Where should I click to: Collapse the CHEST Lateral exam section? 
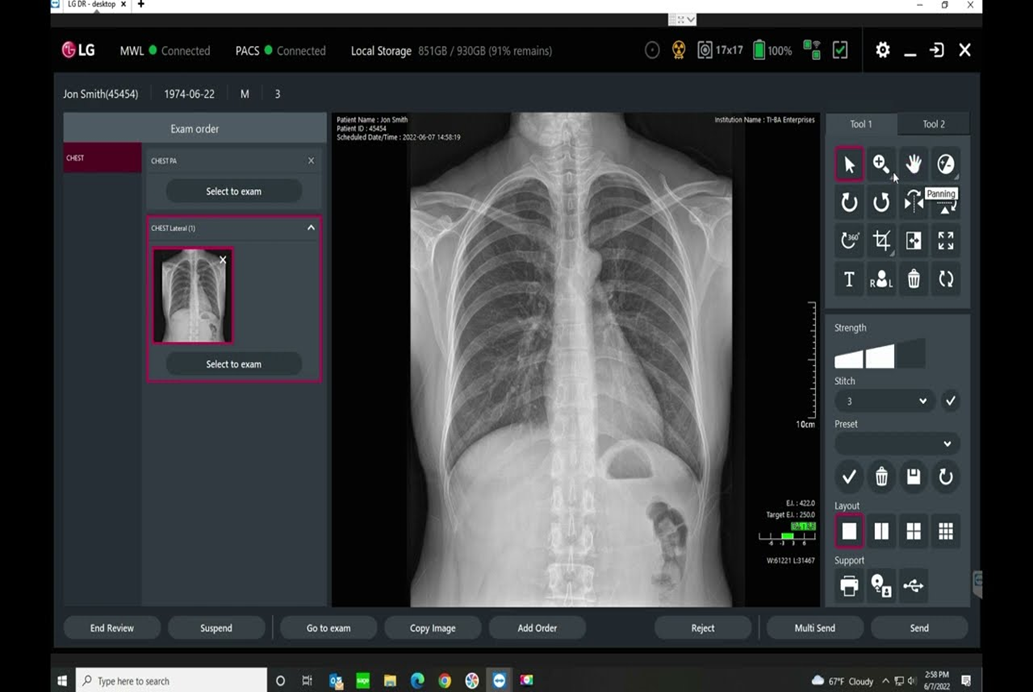tap(310, 228)
